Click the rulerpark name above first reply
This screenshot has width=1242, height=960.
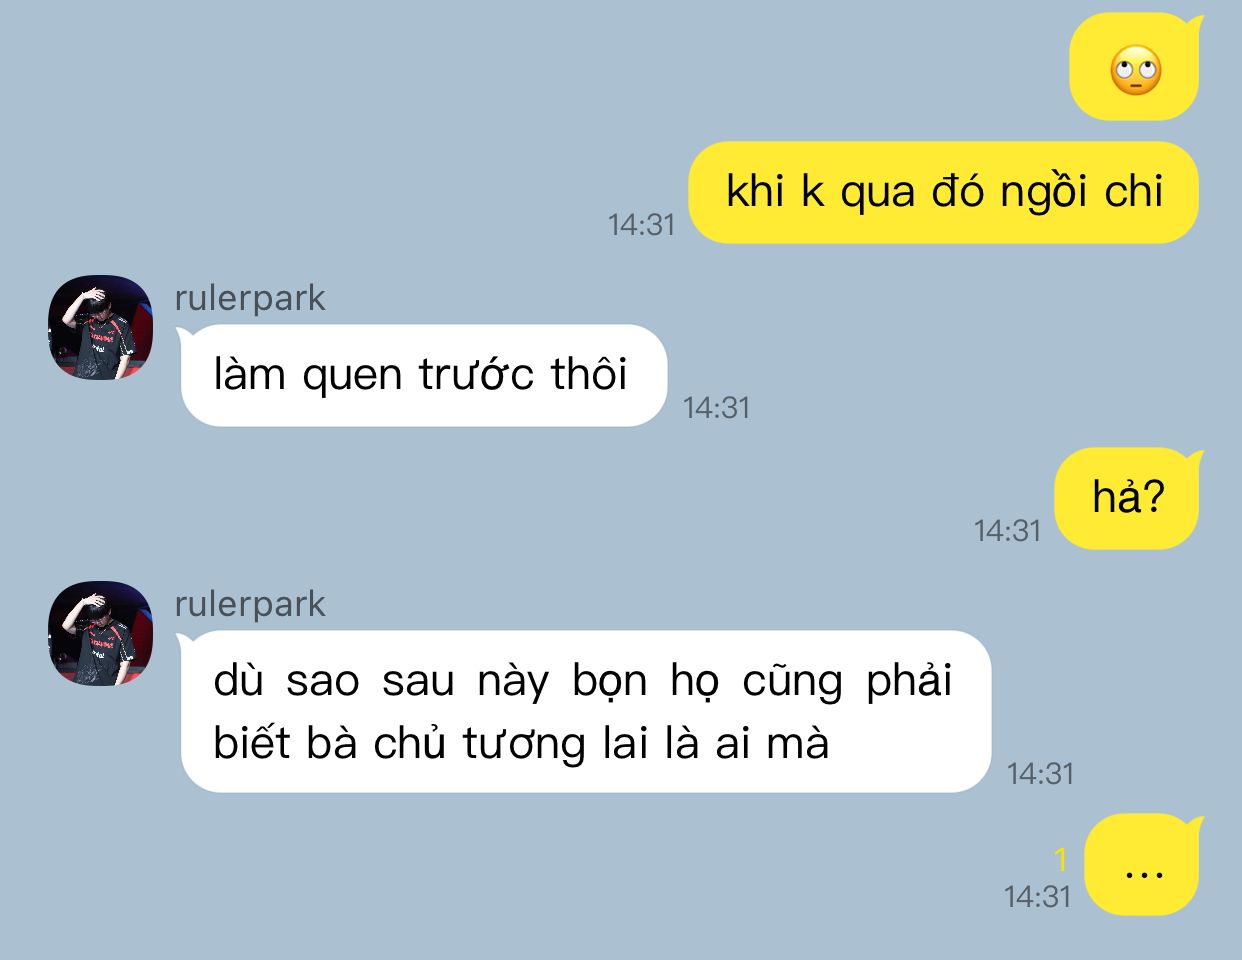(x=250, y=298)
